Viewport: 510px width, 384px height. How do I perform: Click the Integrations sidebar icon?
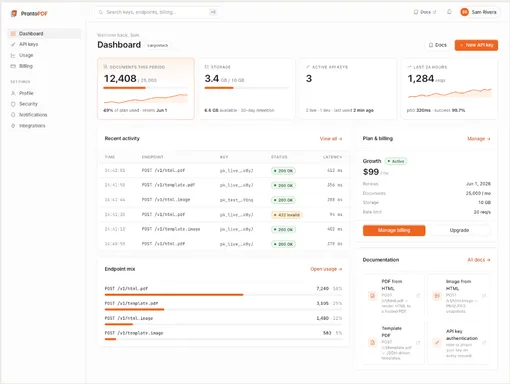(13, 126)
